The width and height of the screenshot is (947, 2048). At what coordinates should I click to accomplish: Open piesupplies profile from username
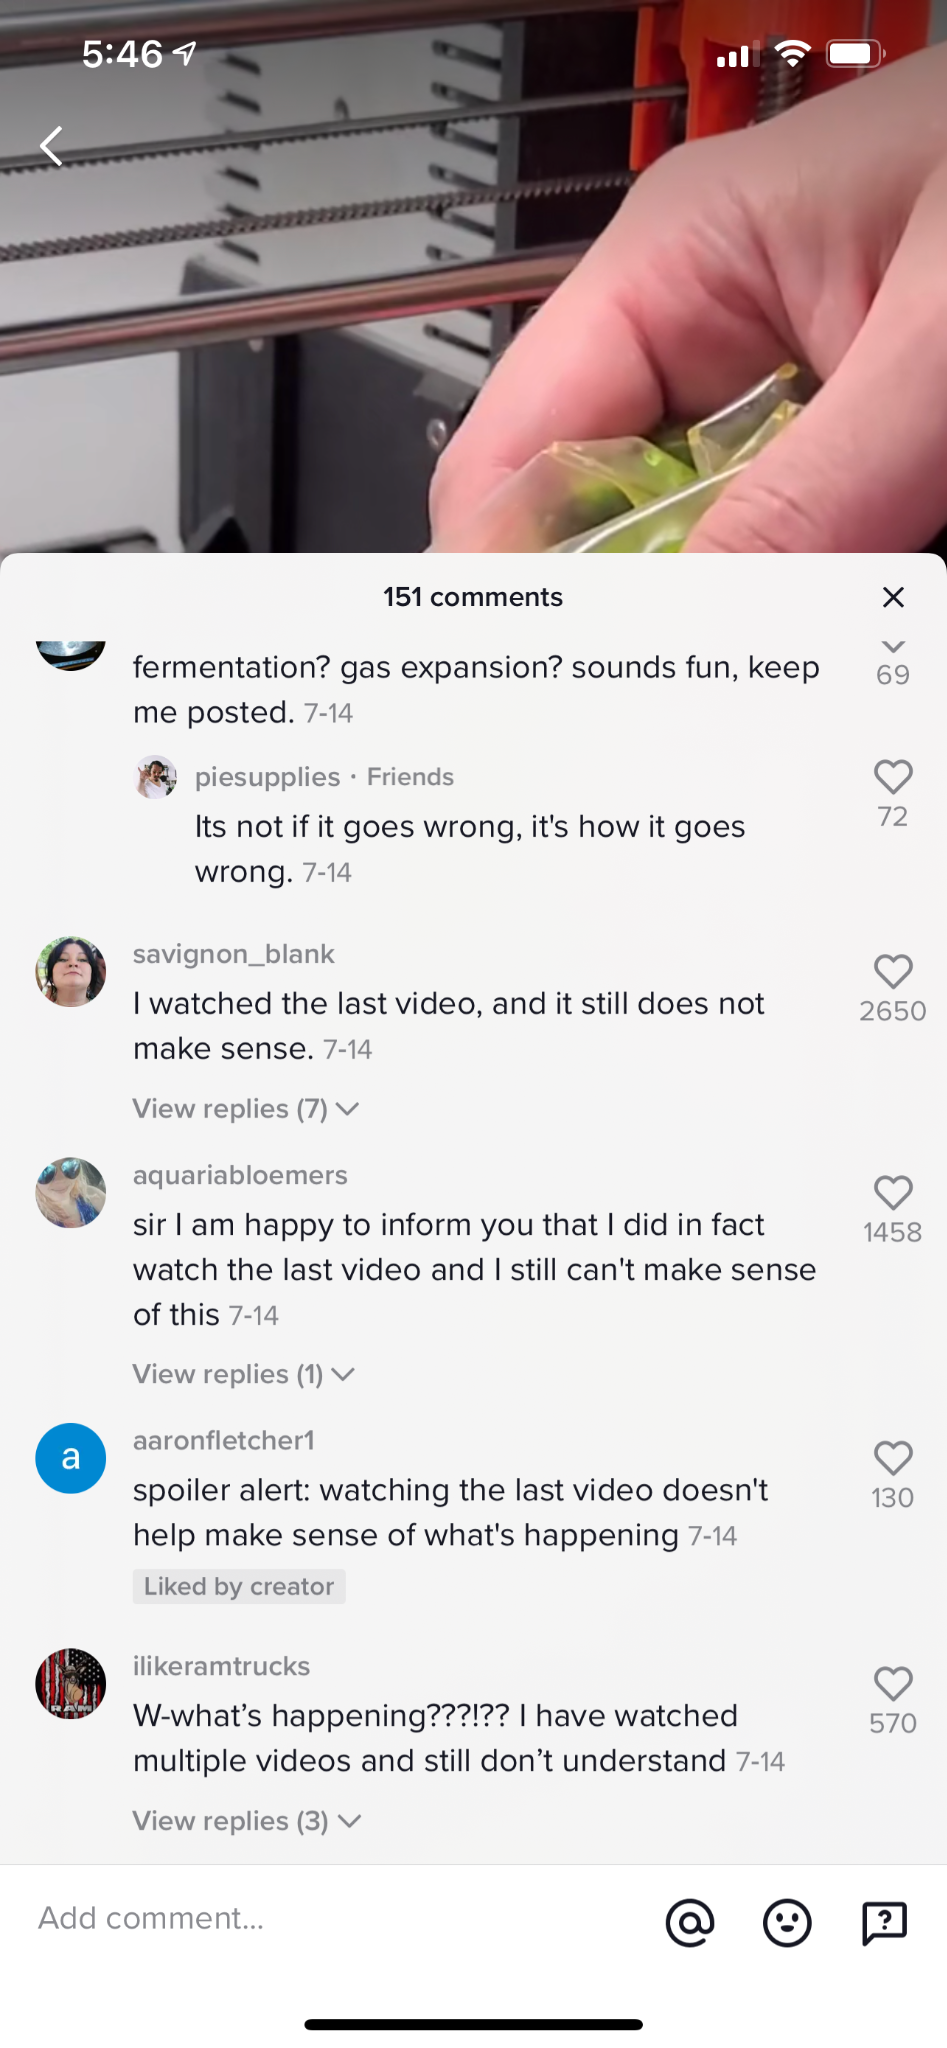267,777
